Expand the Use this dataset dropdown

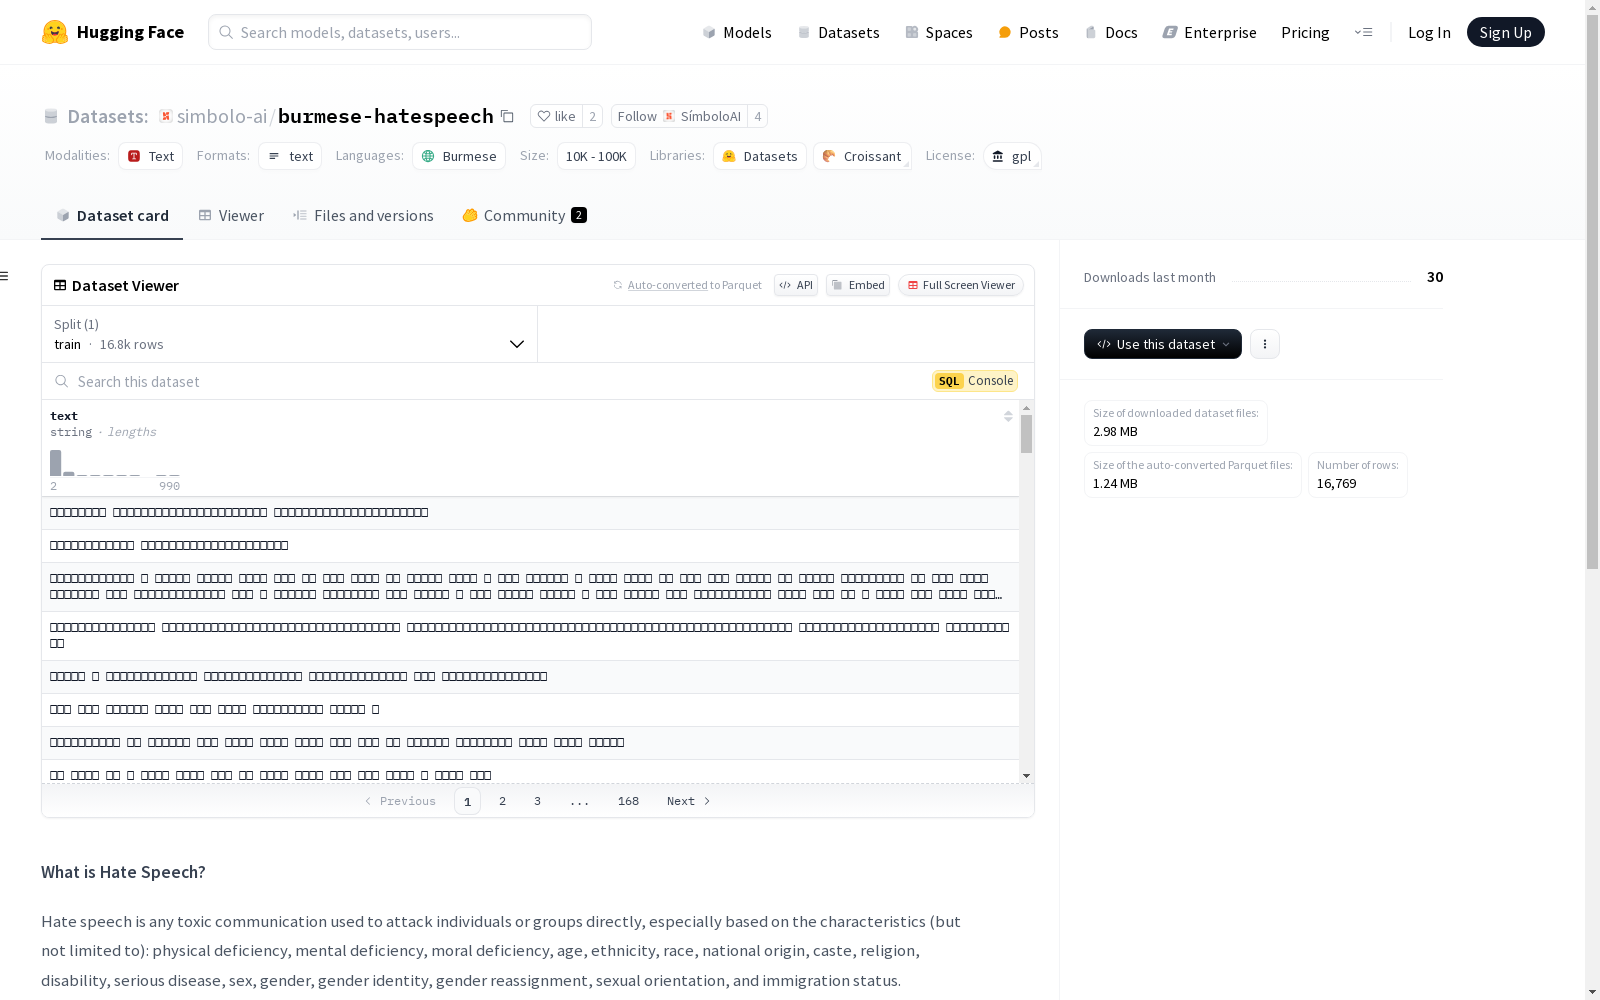click(x=1163, y=344)
